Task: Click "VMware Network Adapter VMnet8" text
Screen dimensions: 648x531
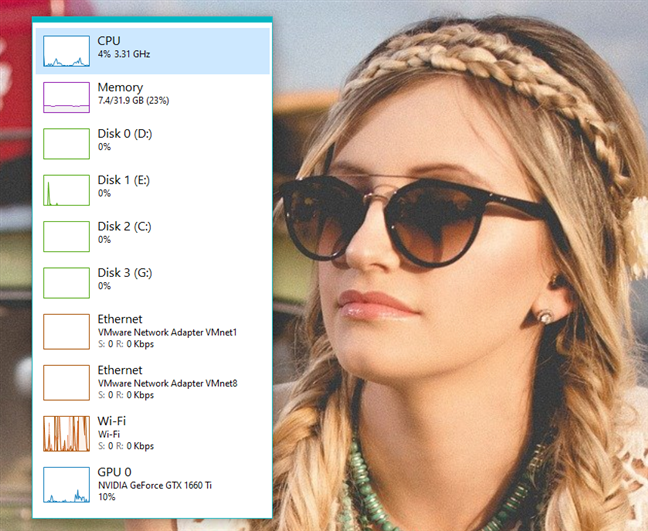Action: 167,383
